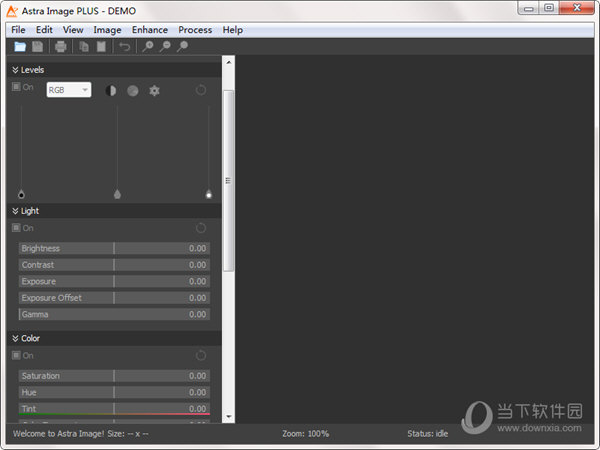Click the panel scrollbar down arrow

click(228, 416)
